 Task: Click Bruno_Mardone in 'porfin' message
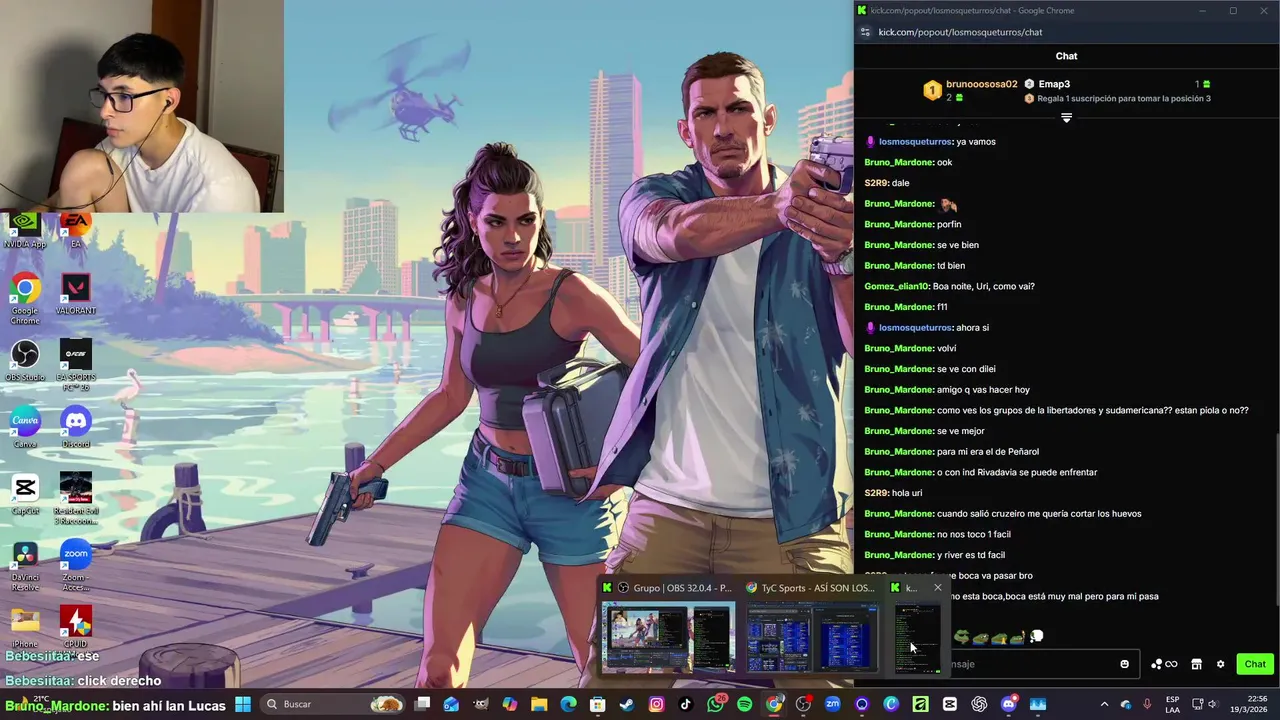tap(898, 224)
